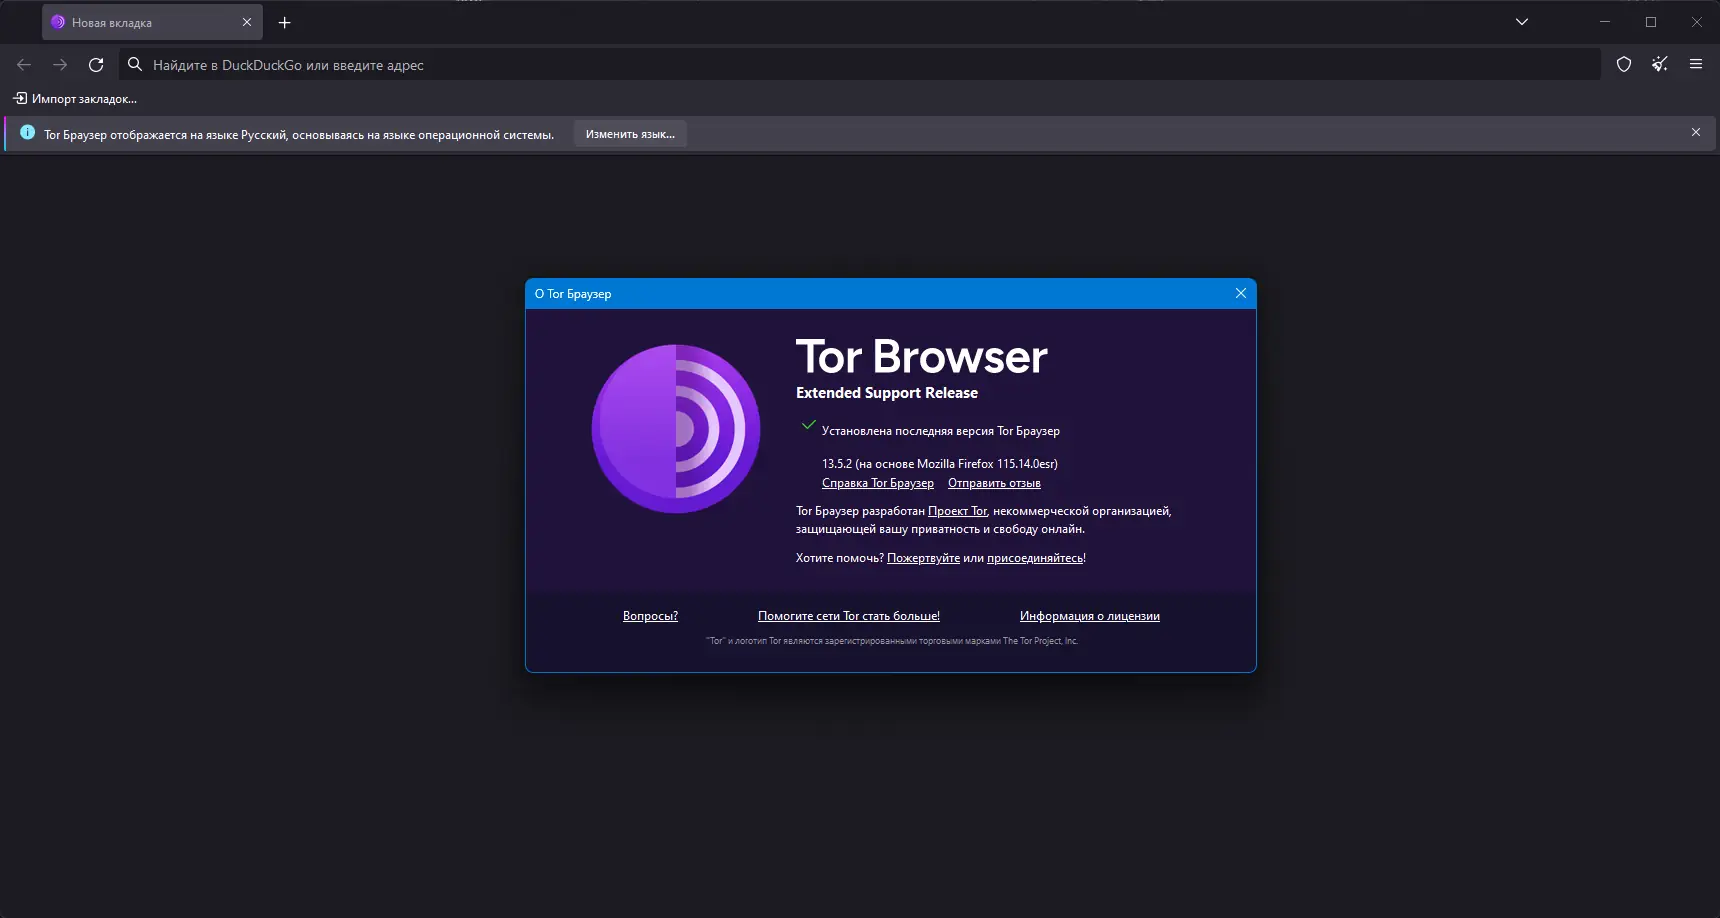Viewport: 1720px width, 918px height.
Task: Click 'присоединяйтесь' link
Action: 1035,558
